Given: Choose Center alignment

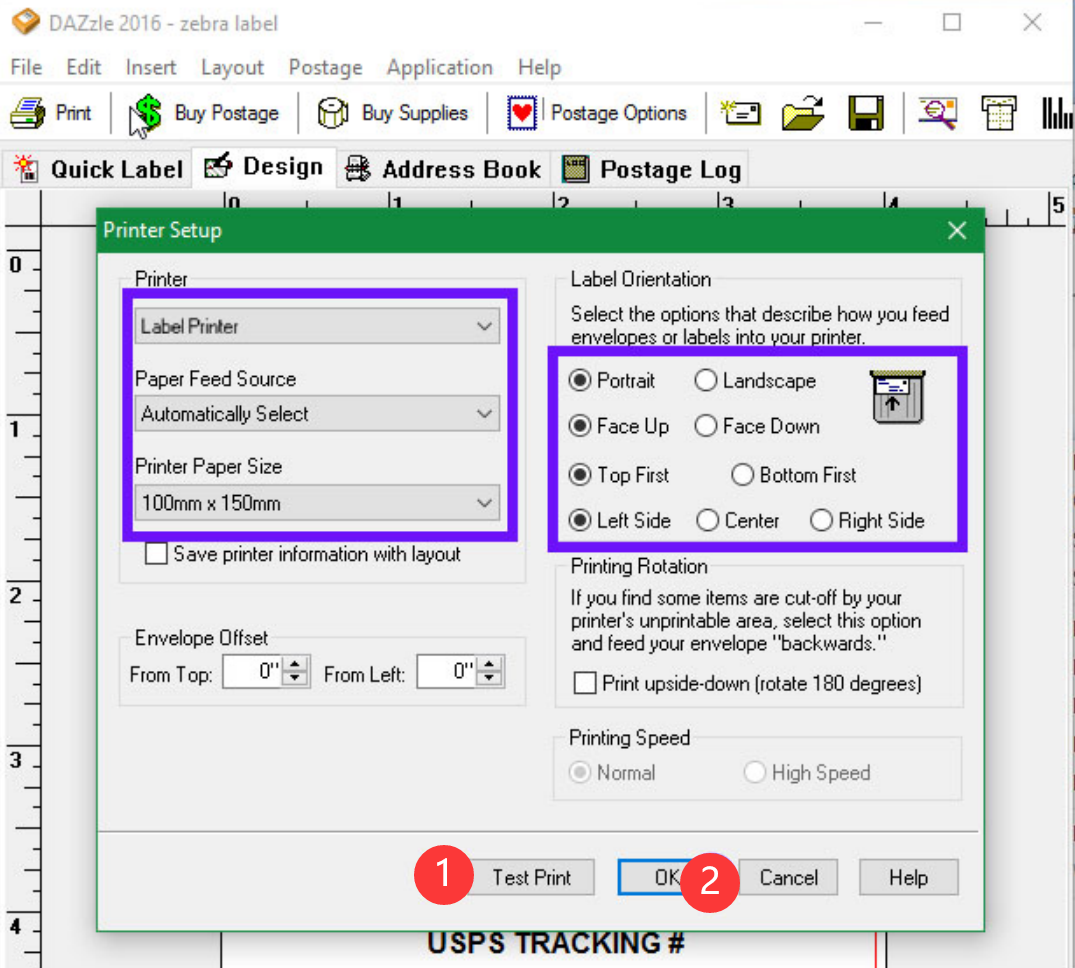Looking at the screenshot, I should (738, 521).
